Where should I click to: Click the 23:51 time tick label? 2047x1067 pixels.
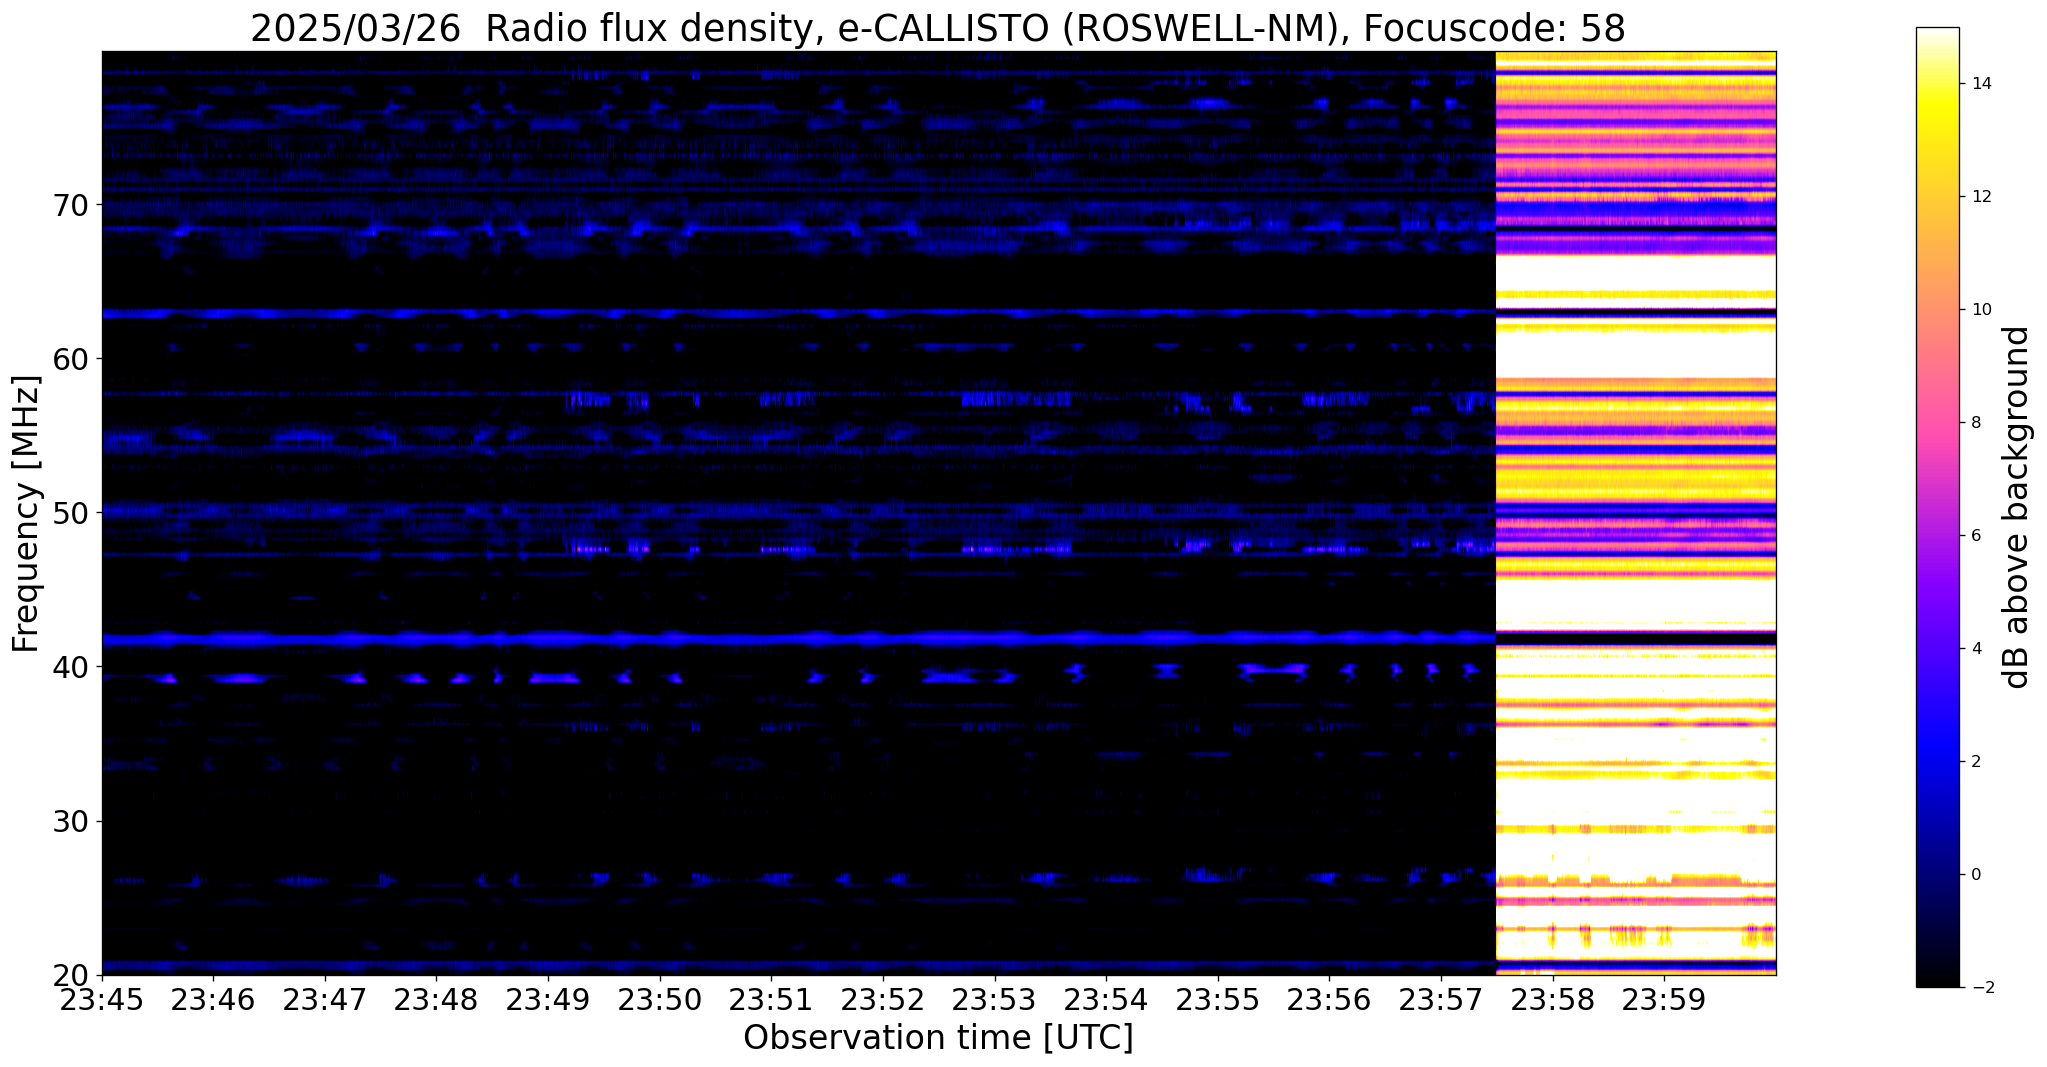(x=771, y=999)
